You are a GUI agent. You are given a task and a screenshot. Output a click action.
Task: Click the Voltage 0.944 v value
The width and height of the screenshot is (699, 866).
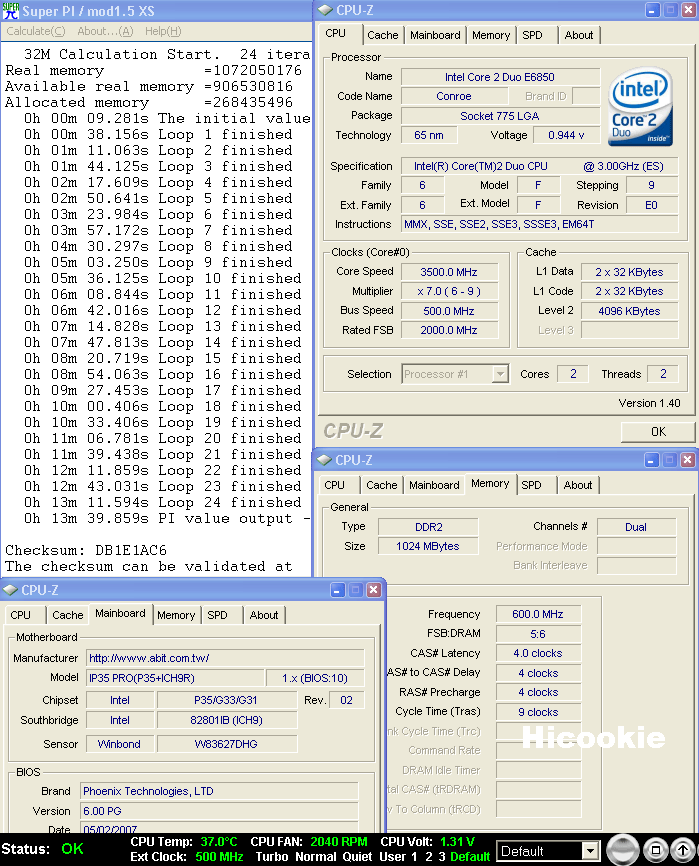point(566,135)
